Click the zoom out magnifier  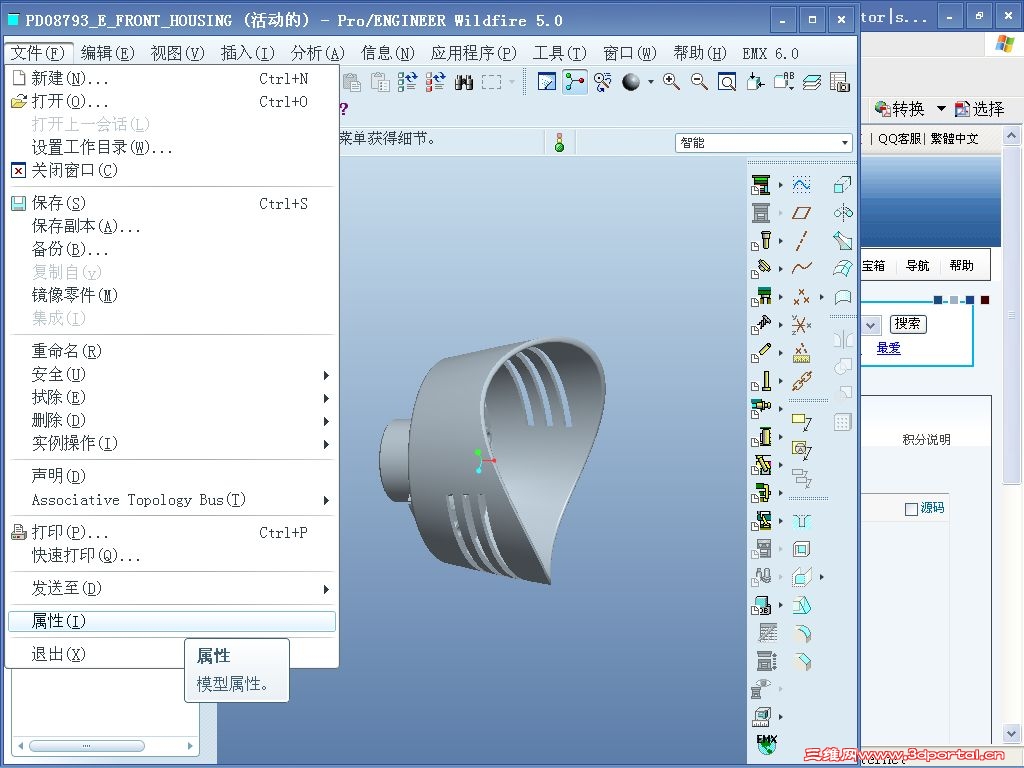(x=699, y=82)
